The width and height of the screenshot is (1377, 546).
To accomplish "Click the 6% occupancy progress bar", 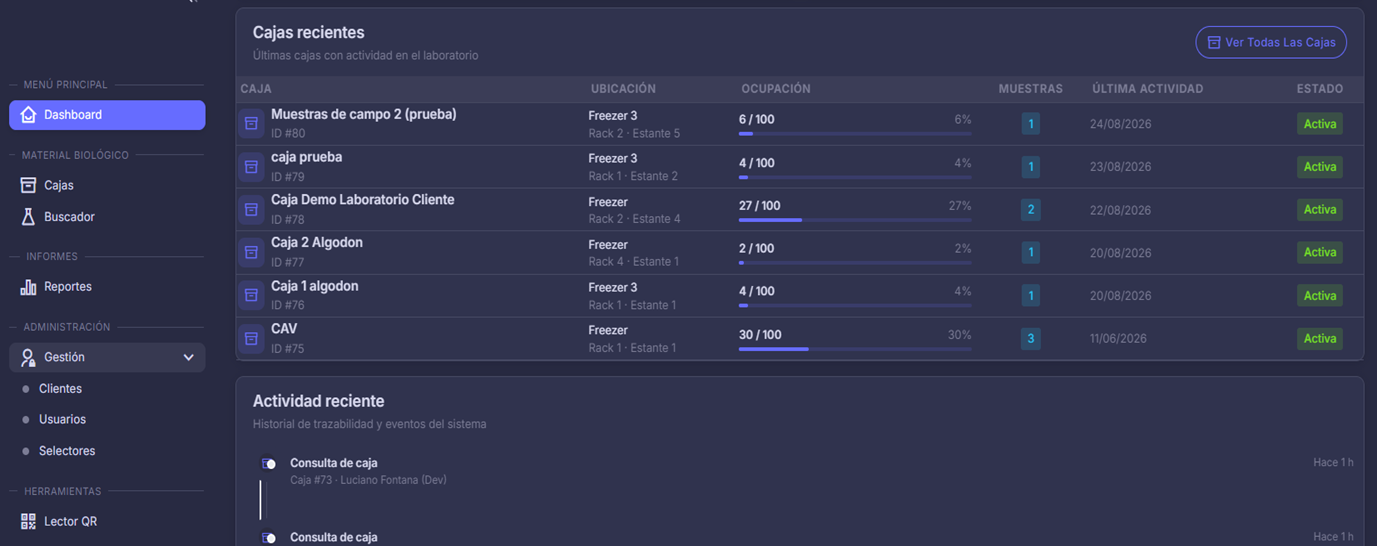I will pos(855,133).
